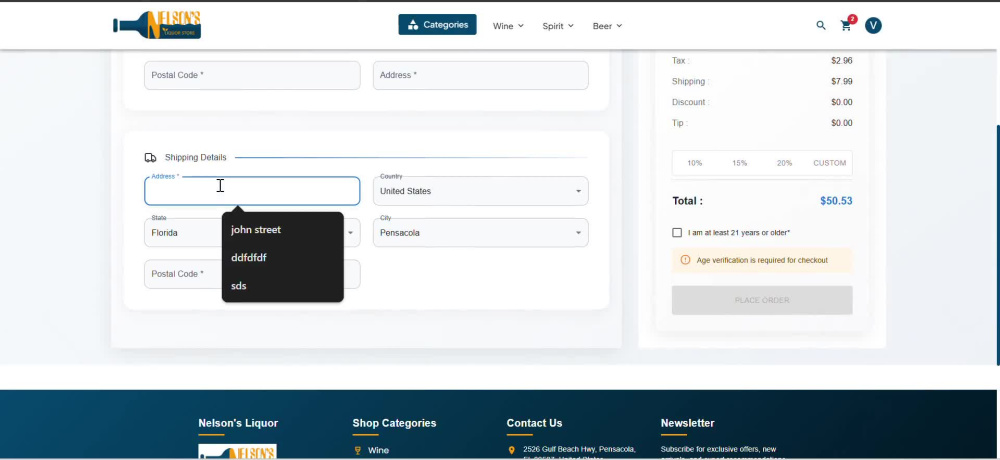Check the 21 years or older box
The height and width of the screenshot is (460, 1000).
[677, 233]
